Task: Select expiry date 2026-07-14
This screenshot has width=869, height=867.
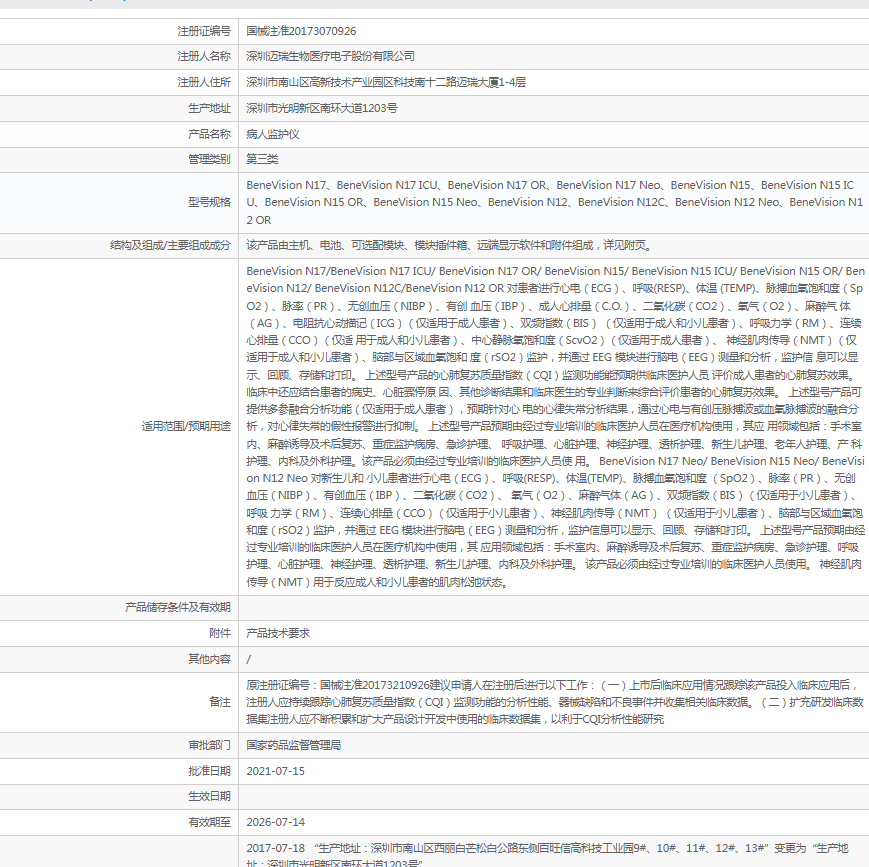Action: [x=275, y=823]
